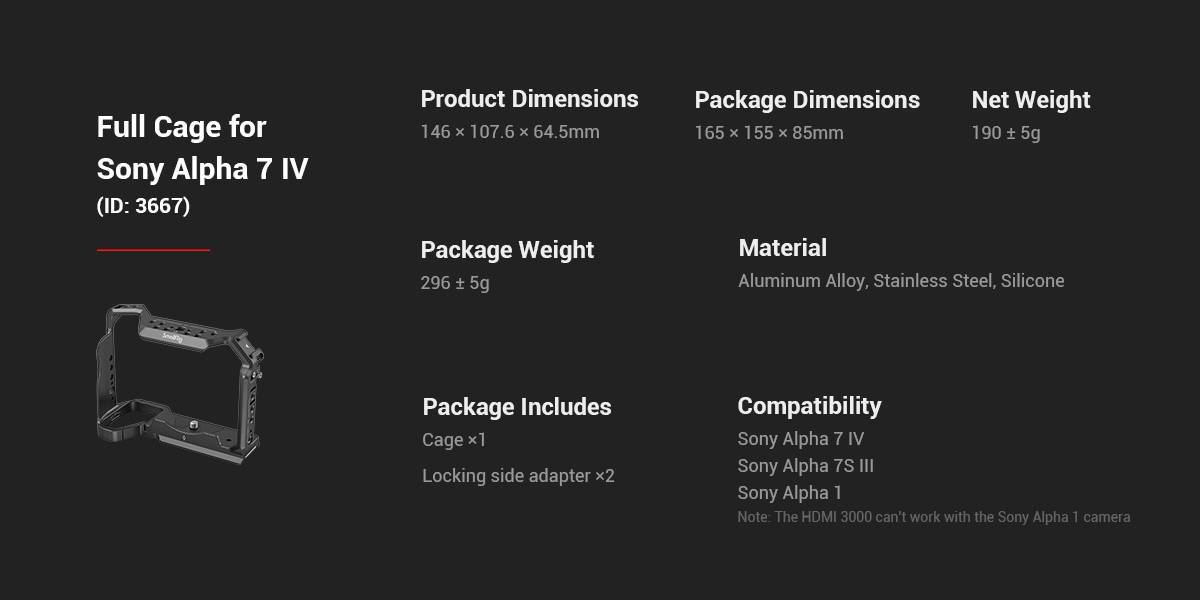Screen dimensions: 1200x600
Task: Click the Package Includes heading
Action: 516,407
